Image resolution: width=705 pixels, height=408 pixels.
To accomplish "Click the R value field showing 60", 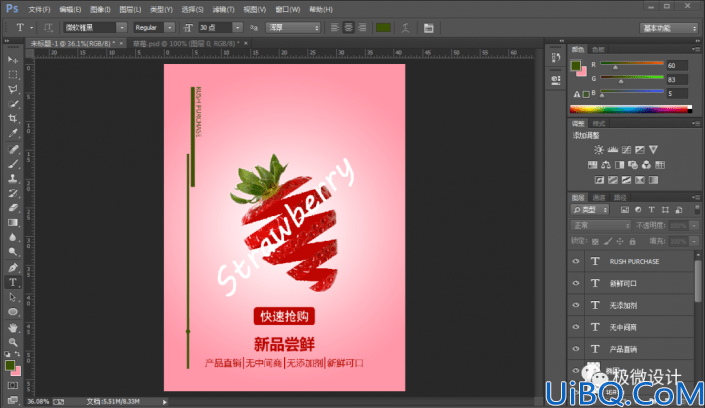I will click(x=677, y=66).
